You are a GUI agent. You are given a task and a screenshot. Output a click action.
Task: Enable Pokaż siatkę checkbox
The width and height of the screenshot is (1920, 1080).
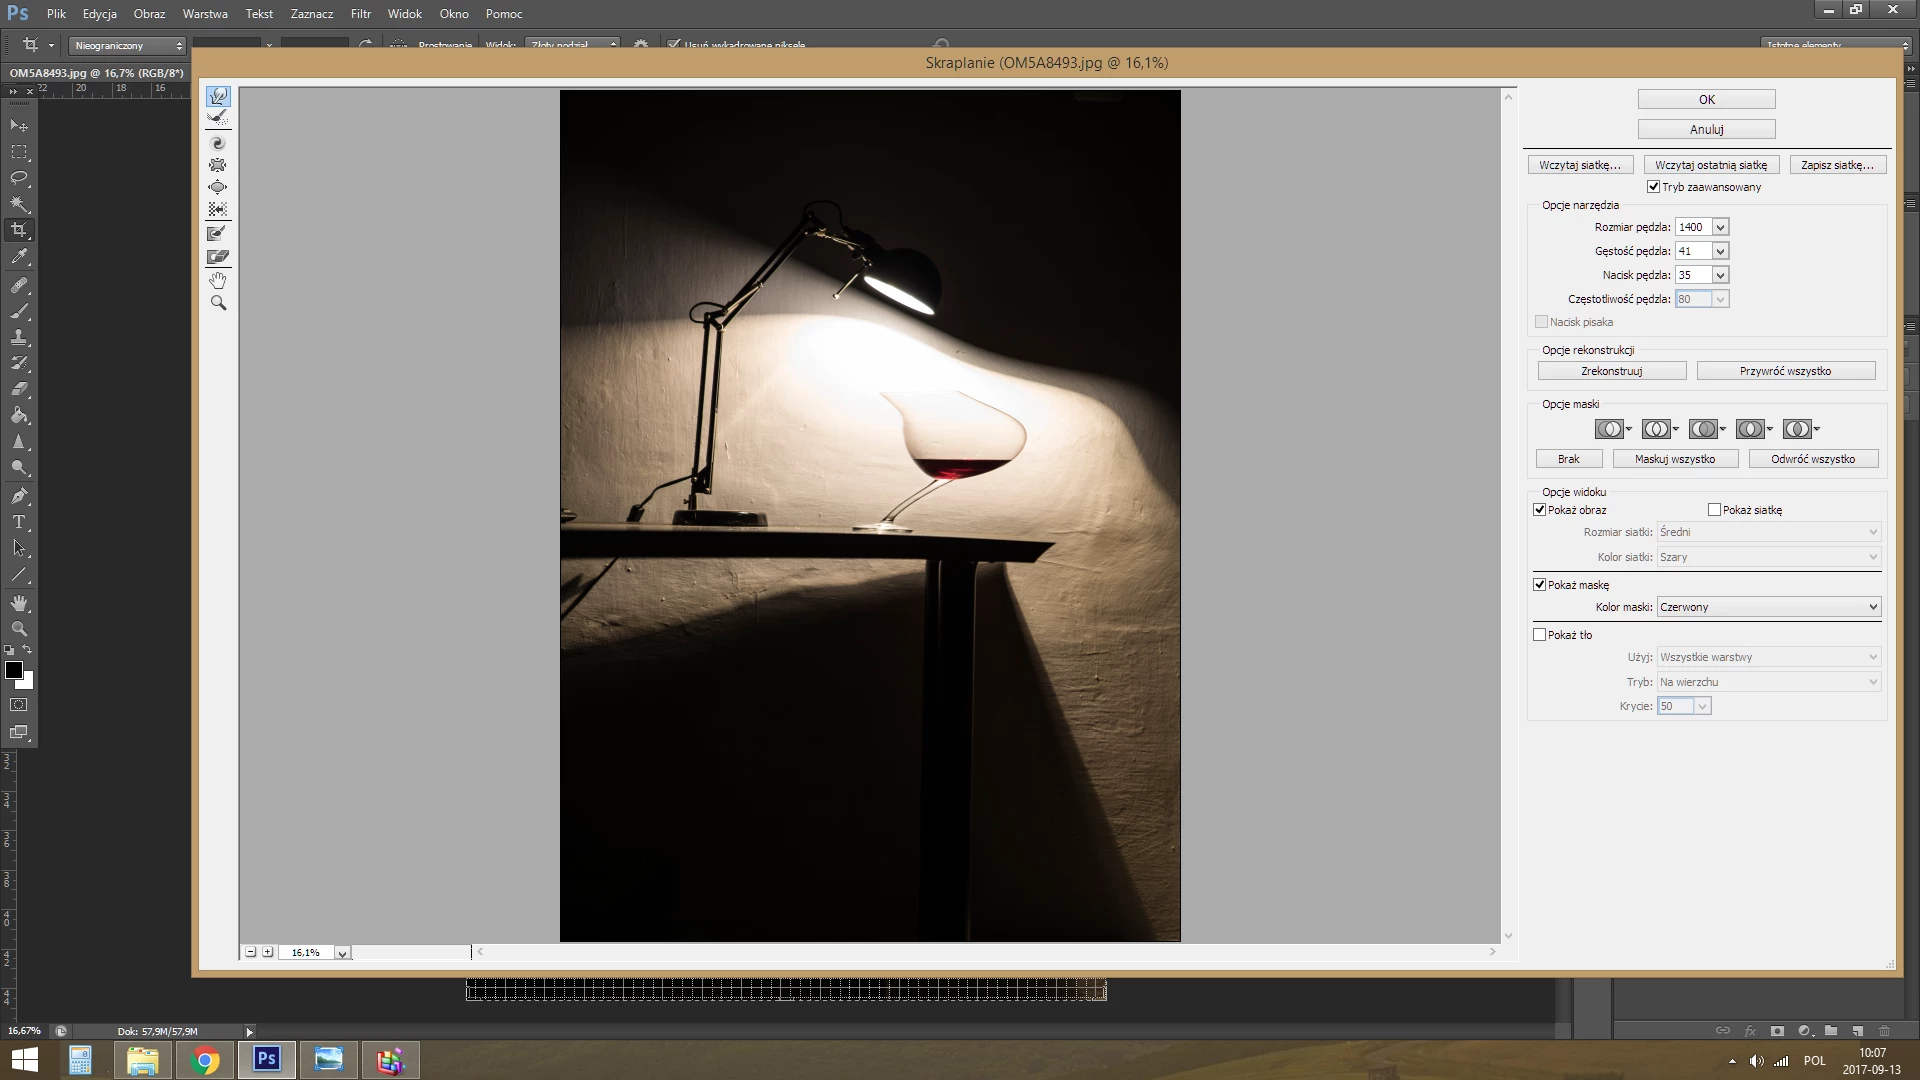pyautogui.click(x=1714, y=510)
